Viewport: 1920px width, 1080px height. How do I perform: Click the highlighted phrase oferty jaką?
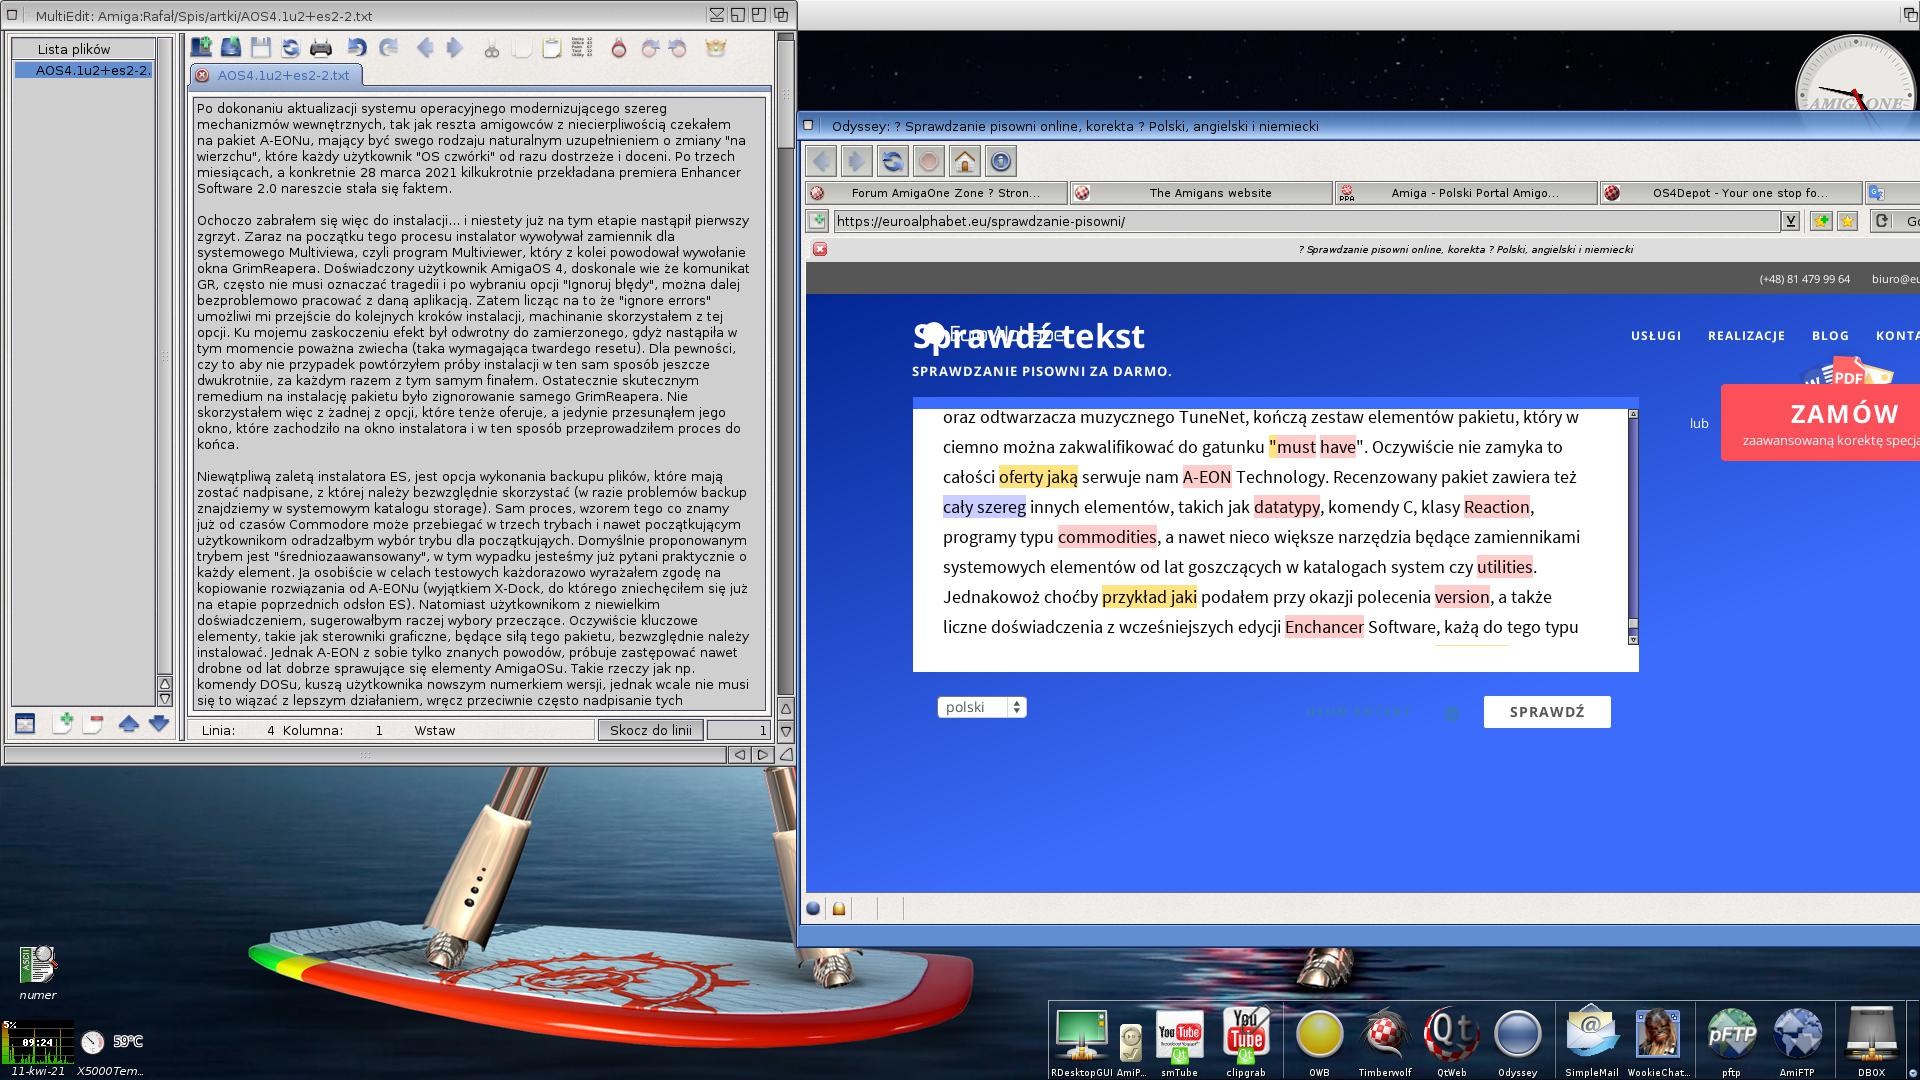pyautogui.click(x=1038, y=477)
